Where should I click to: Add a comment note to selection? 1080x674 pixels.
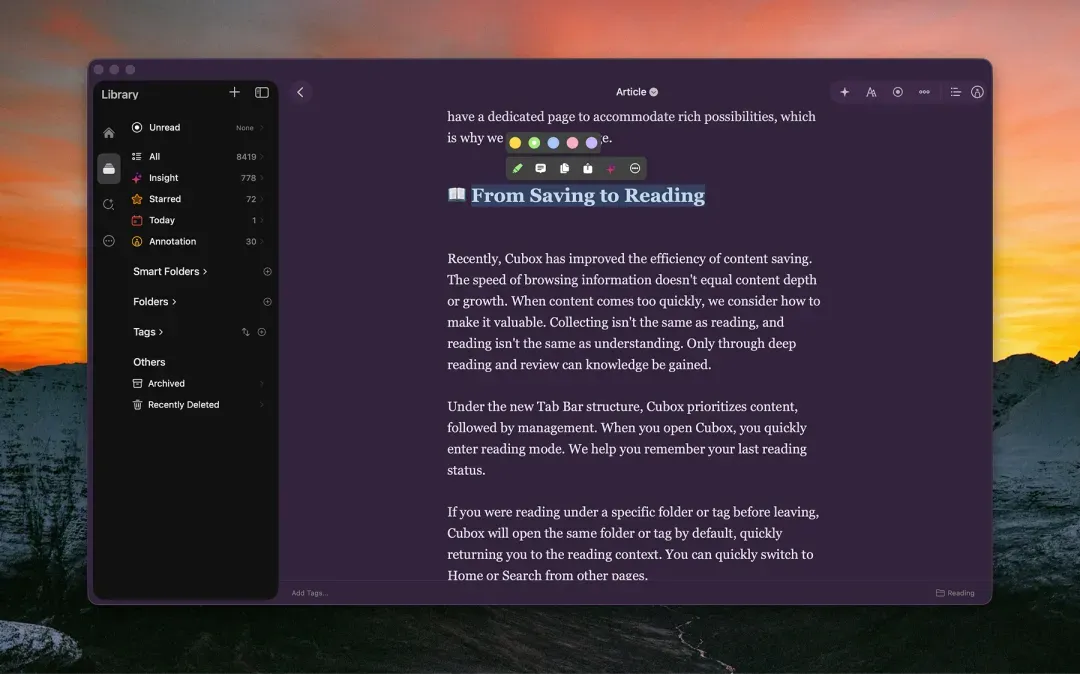point(541,169)
